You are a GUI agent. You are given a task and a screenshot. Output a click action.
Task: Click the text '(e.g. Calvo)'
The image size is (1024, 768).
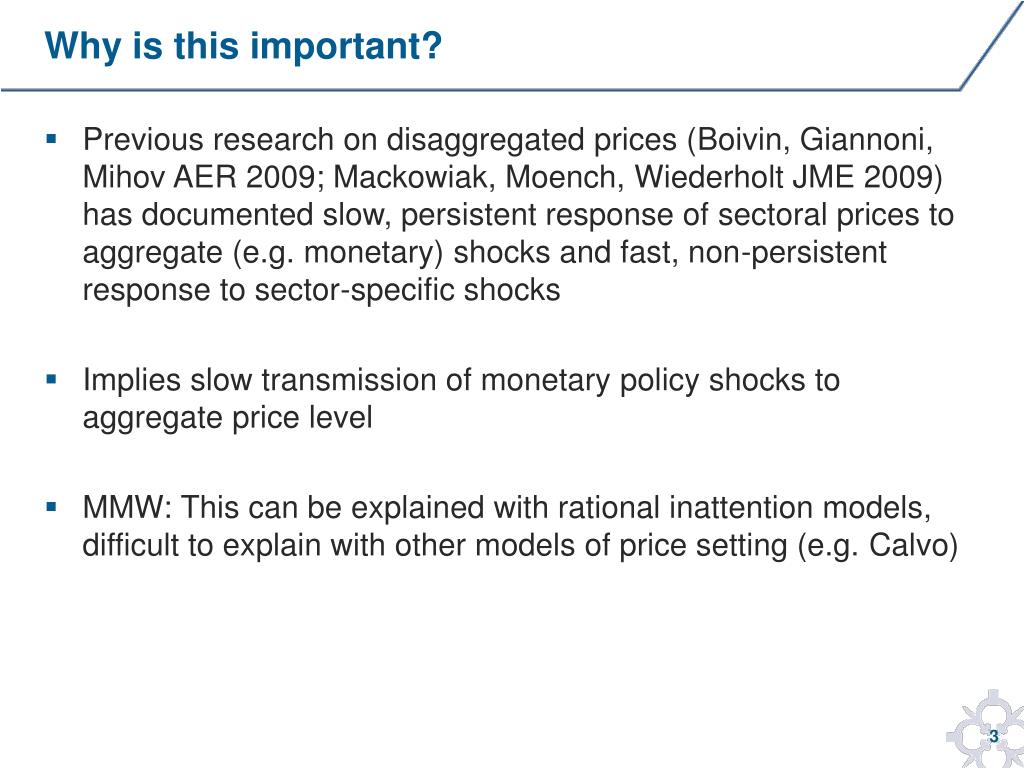click(877, 546)
